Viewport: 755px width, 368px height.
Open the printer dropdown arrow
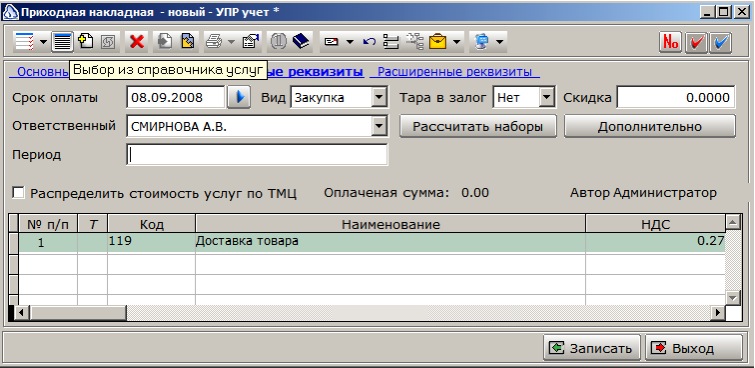pyautogui.click(x=232, y=42)
